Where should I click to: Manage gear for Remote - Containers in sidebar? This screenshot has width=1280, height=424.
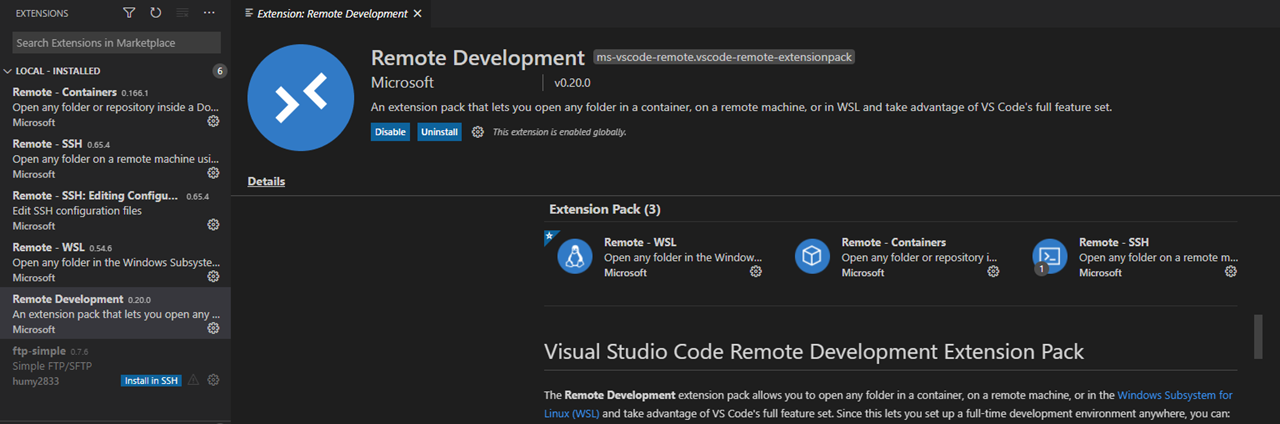click(213, 121)
